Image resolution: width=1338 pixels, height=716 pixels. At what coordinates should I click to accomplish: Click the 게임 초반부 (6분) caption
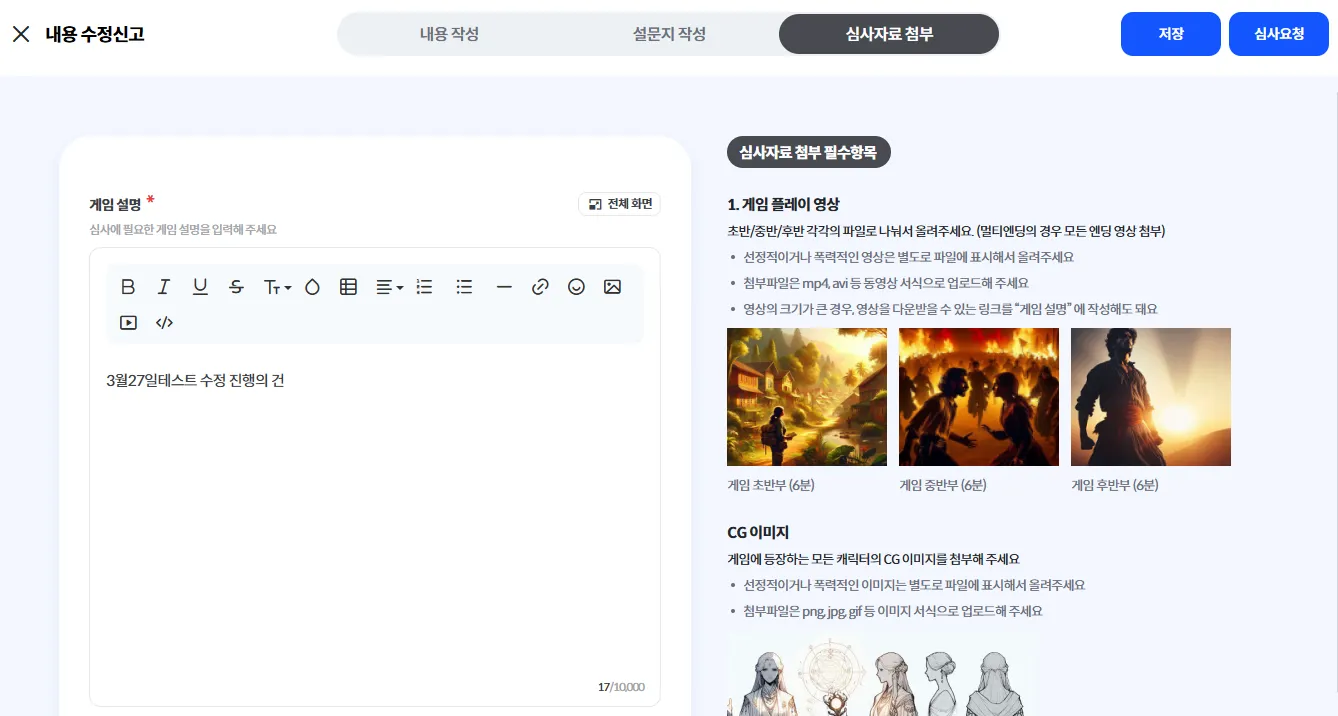pyautogui.click(x=771, y=485)
